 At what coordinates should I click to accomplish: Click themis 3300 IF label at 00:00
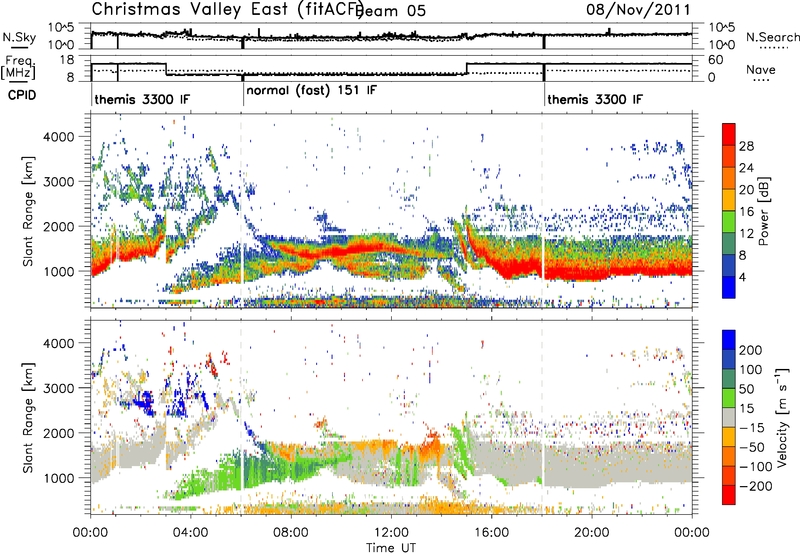pos(142,99)
